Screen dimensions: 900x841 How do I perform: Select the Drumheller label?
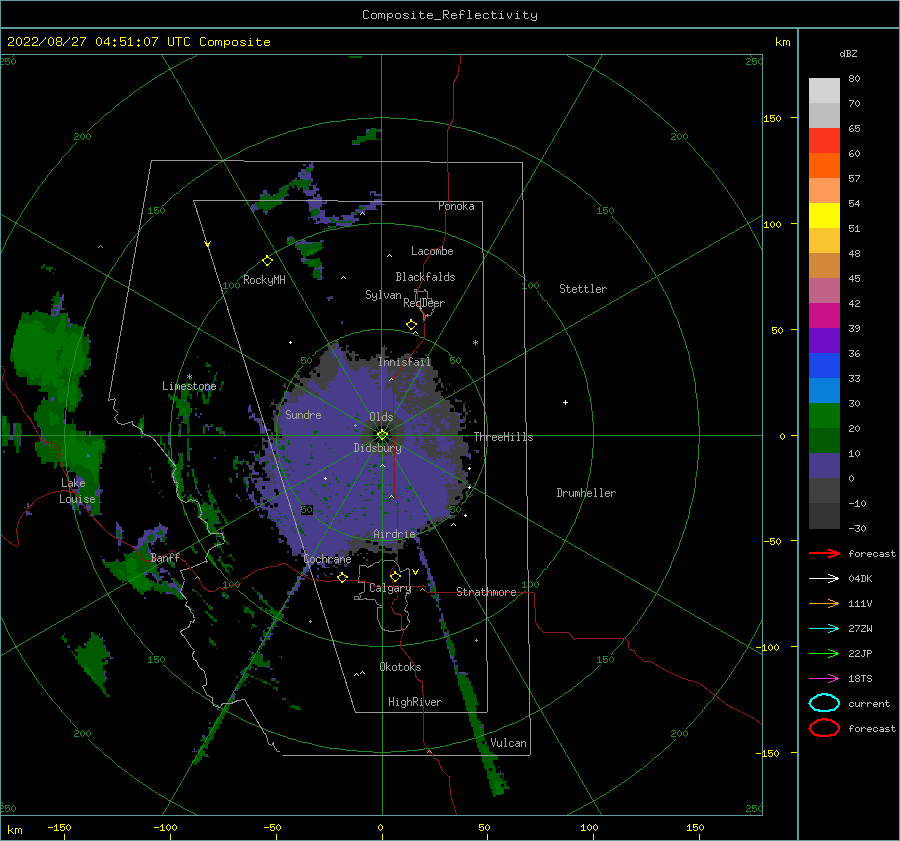point(586,493)
